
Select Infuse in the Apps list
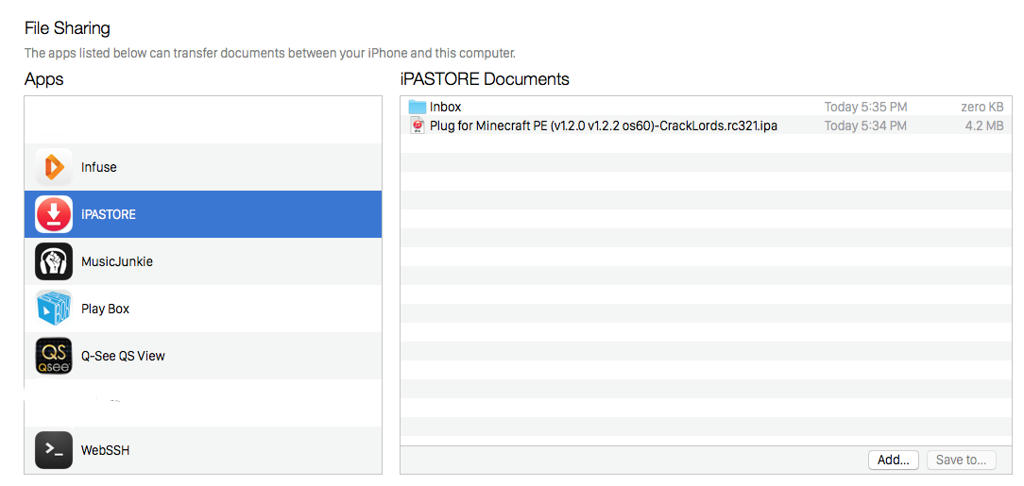(99, 167)
